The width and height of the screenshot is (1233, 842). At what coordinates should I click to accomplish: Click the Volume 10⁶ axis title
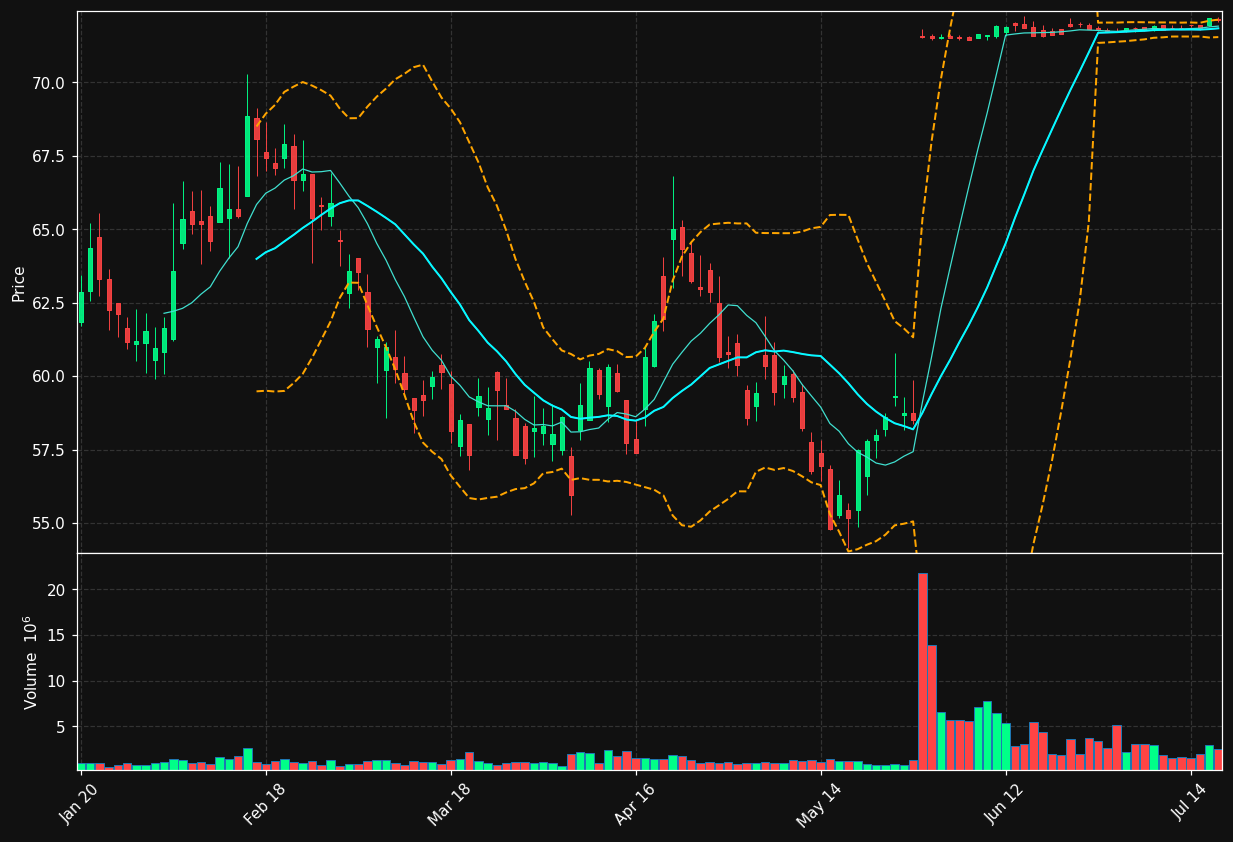[31, 662]
